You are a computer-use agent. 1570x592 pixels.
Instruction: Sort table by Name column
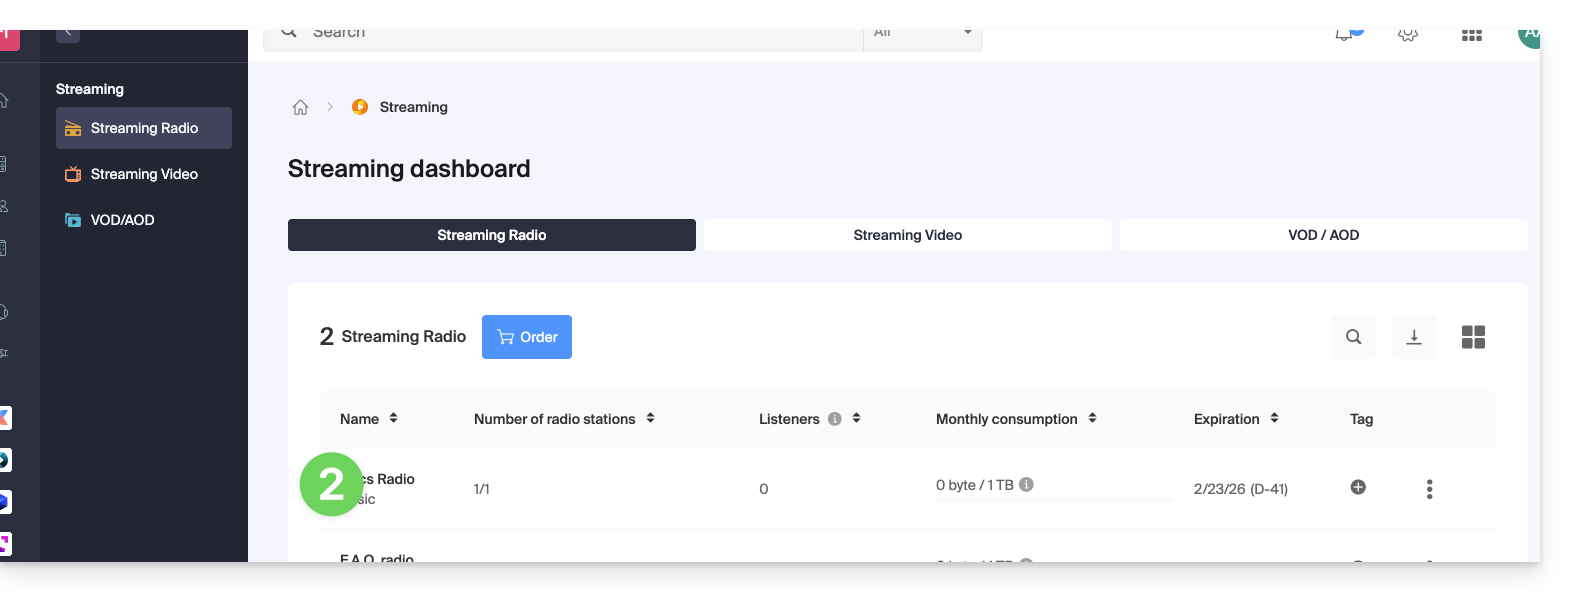pos(393,419)
